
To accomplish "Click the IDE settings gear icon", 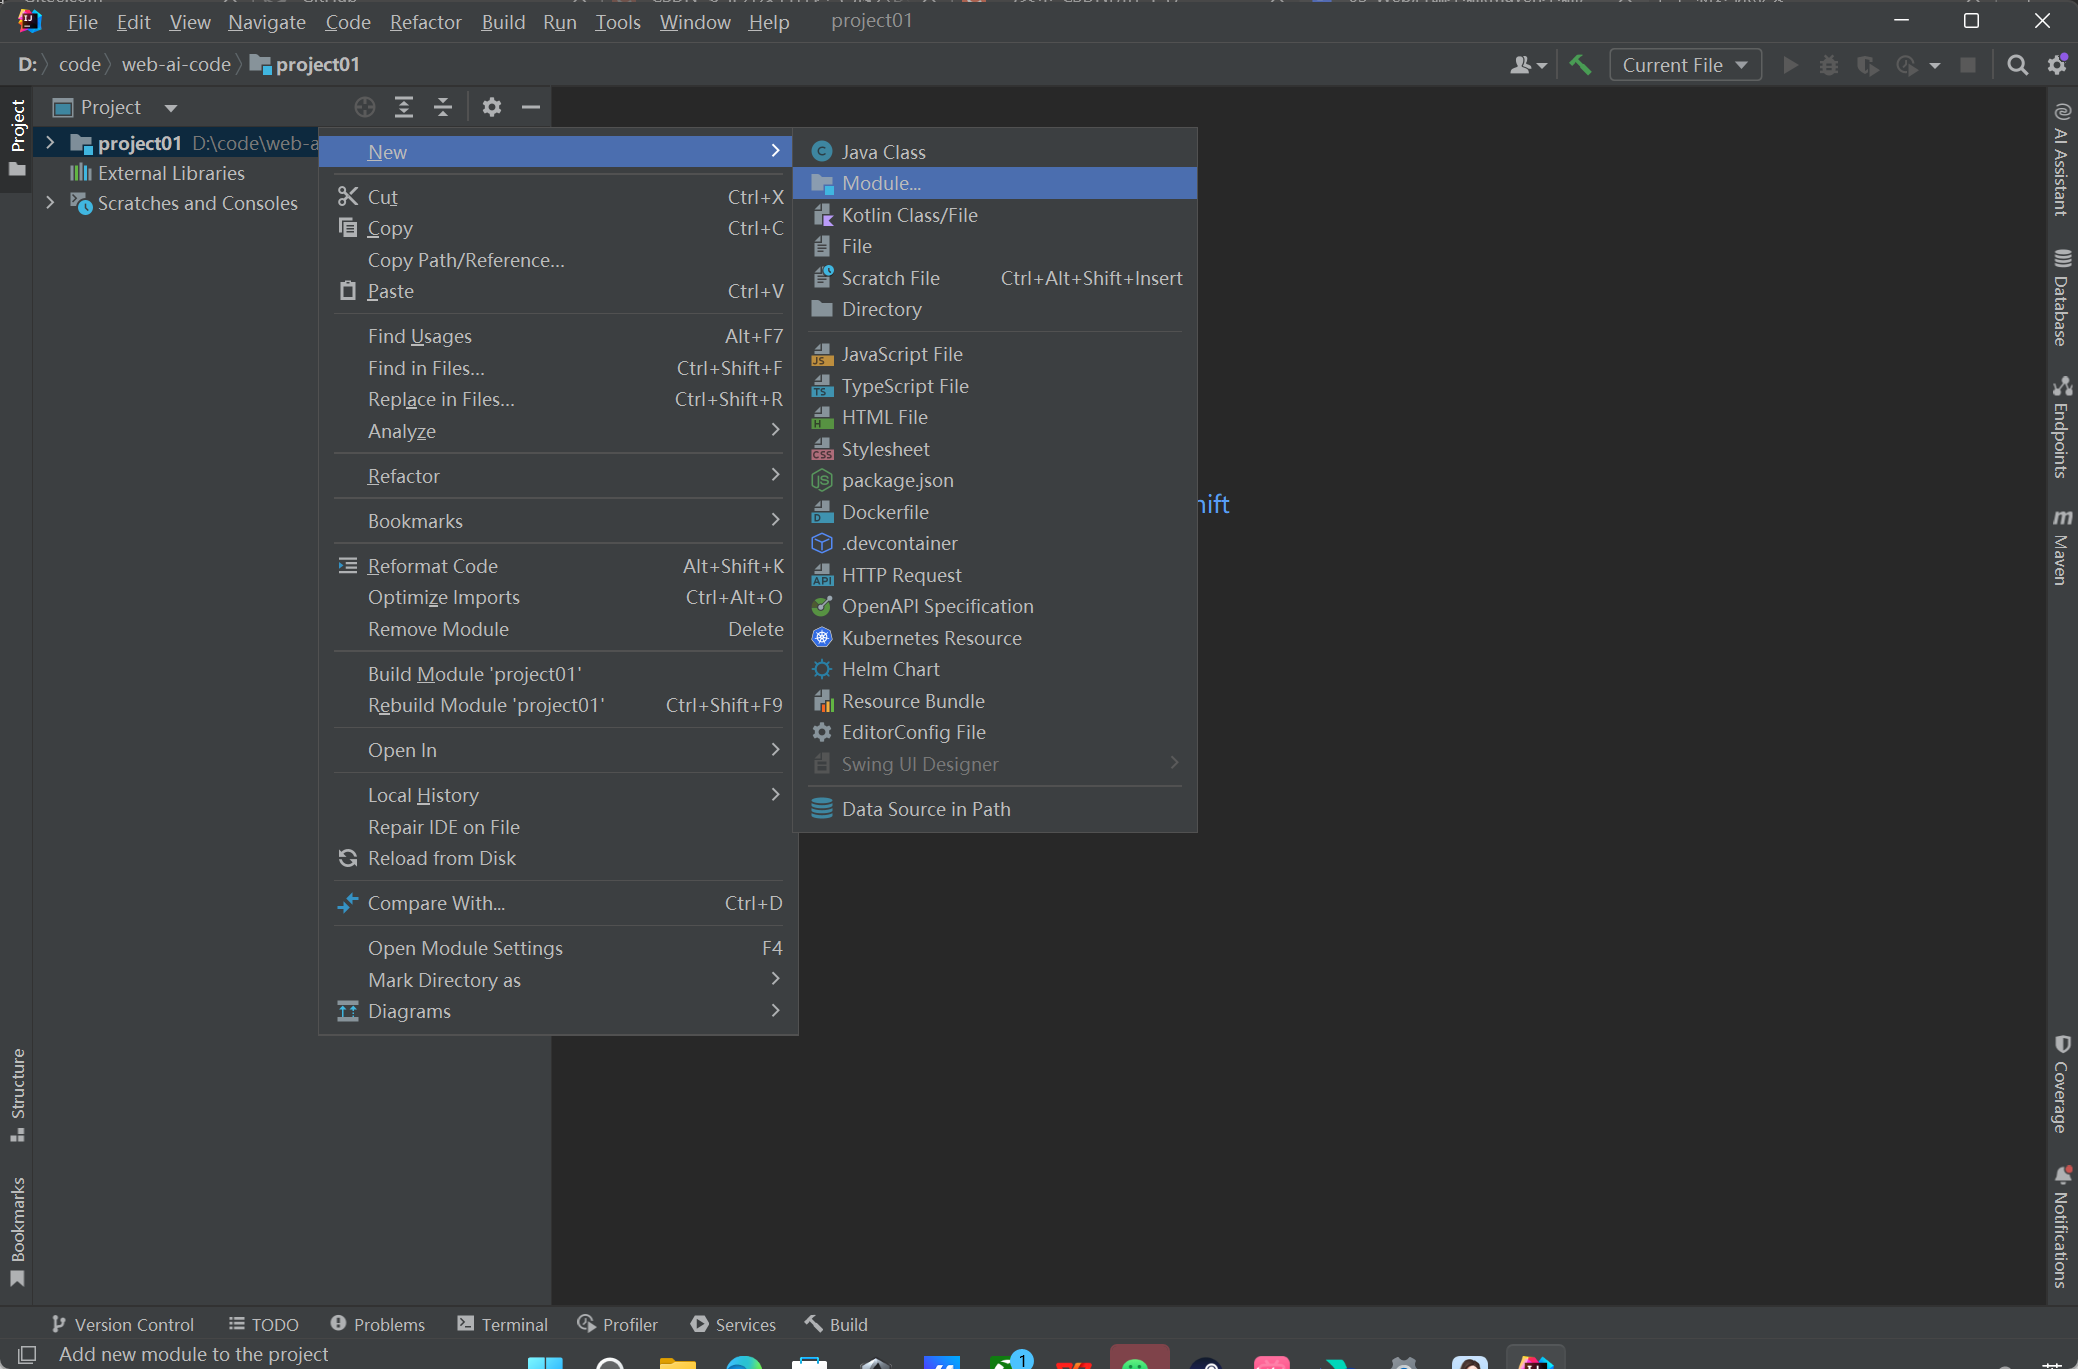I will (2057, 65).
